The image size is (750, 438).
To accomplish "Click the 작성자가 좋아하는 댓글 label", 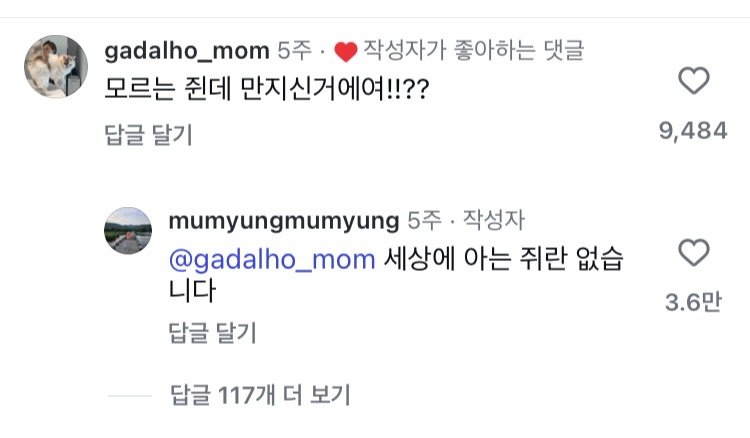I will tap(475, 50).
